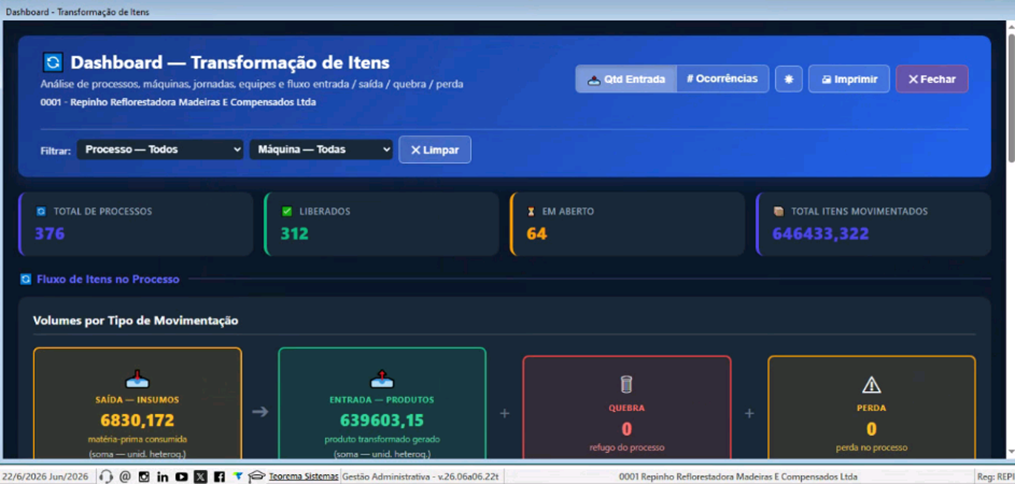Click the Fluxo de Itens section icon
1015x484 pixels.
tap(26, 280)
